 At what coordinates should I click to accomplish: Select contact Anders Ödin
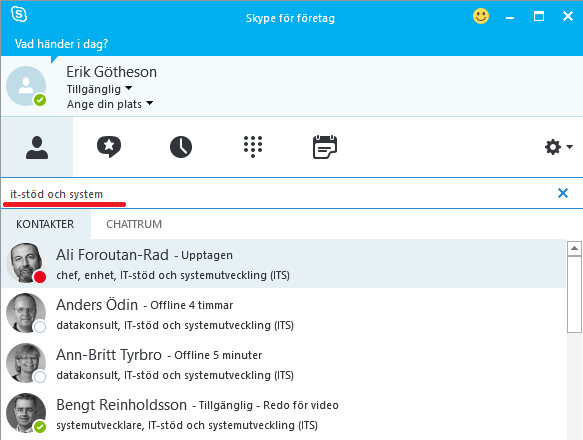point(284,313)
